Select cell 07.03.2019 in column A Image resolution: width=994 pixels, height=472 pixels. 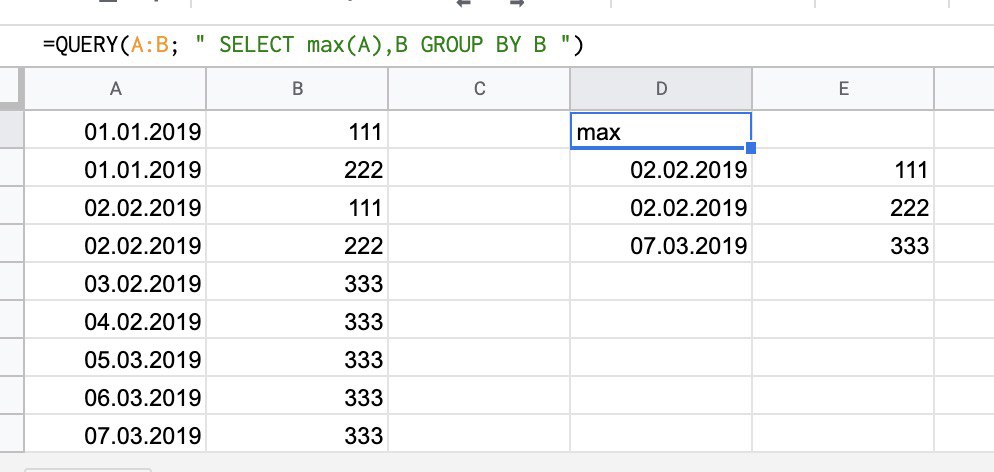pyautogui.click(x=115, y=436)
